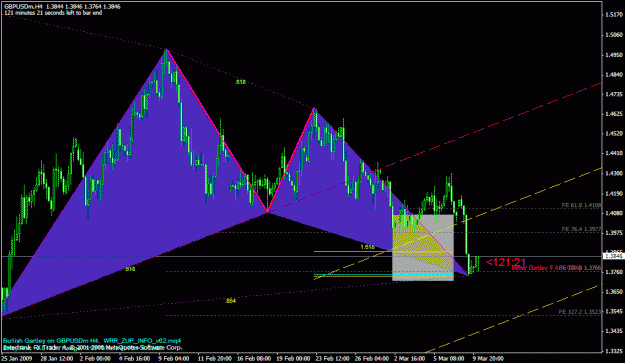Click the red Gartley label ending in 1.3766
Image resolution: width=625 pixels, height=363 pixels.
pos(556,268)
